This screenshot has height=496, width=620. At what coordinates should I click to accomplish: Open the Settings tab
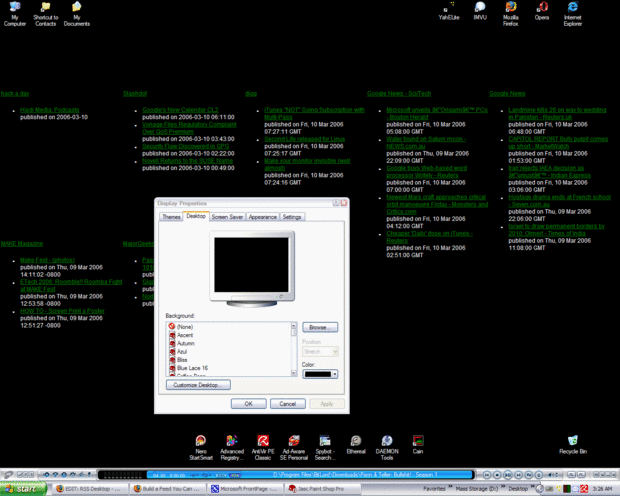coord(292,217)
